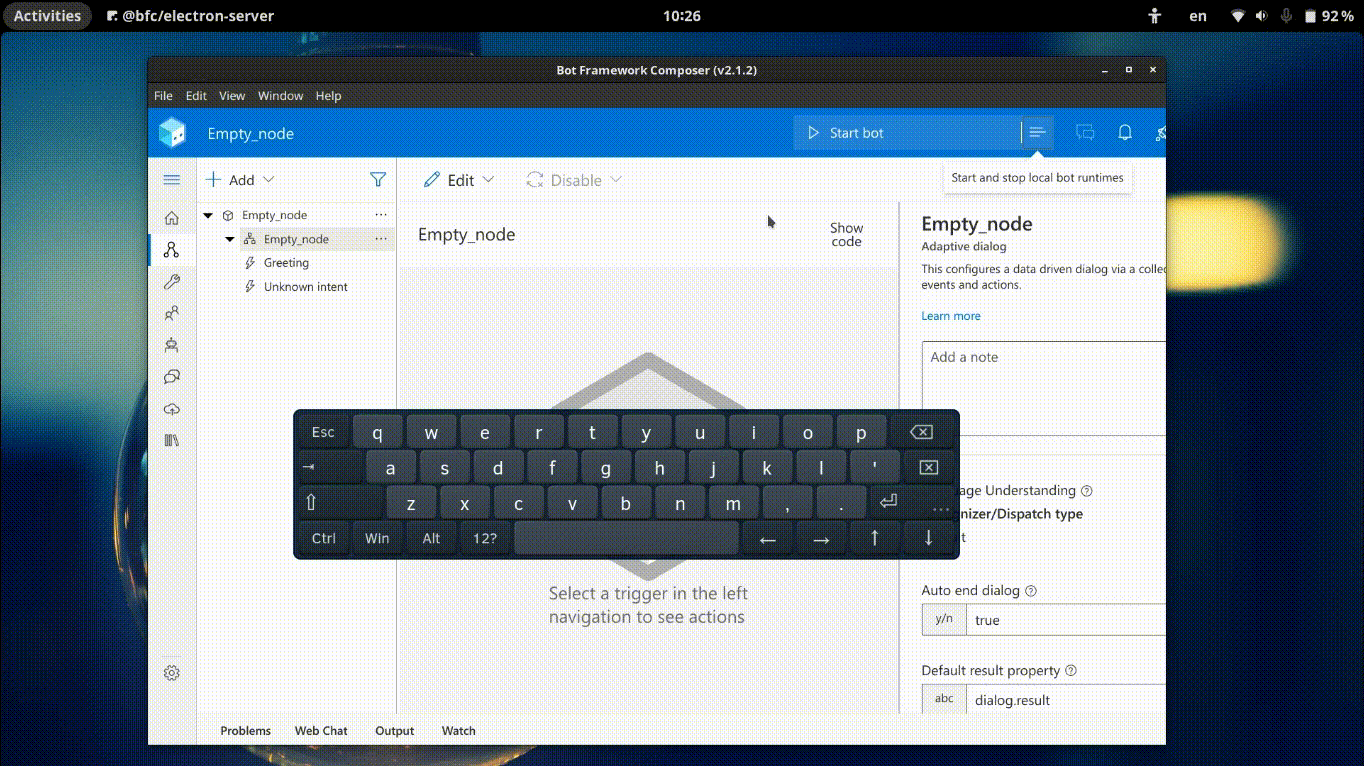This screenshot has height=766, width=1364.
Task: Open the Package manager books icon
Action: 171,440
